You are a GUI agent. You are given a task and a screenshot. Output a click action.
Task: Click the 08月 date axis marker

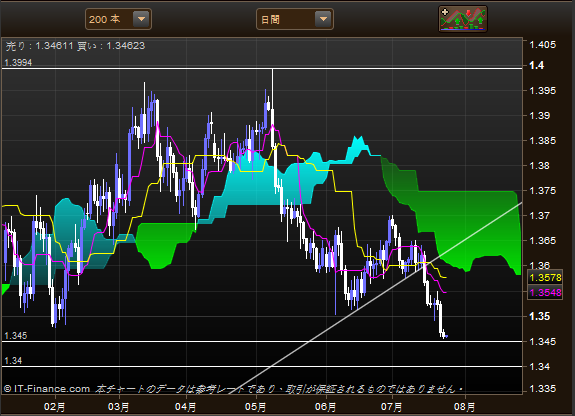pyautogui.click(x=465, y=407)
